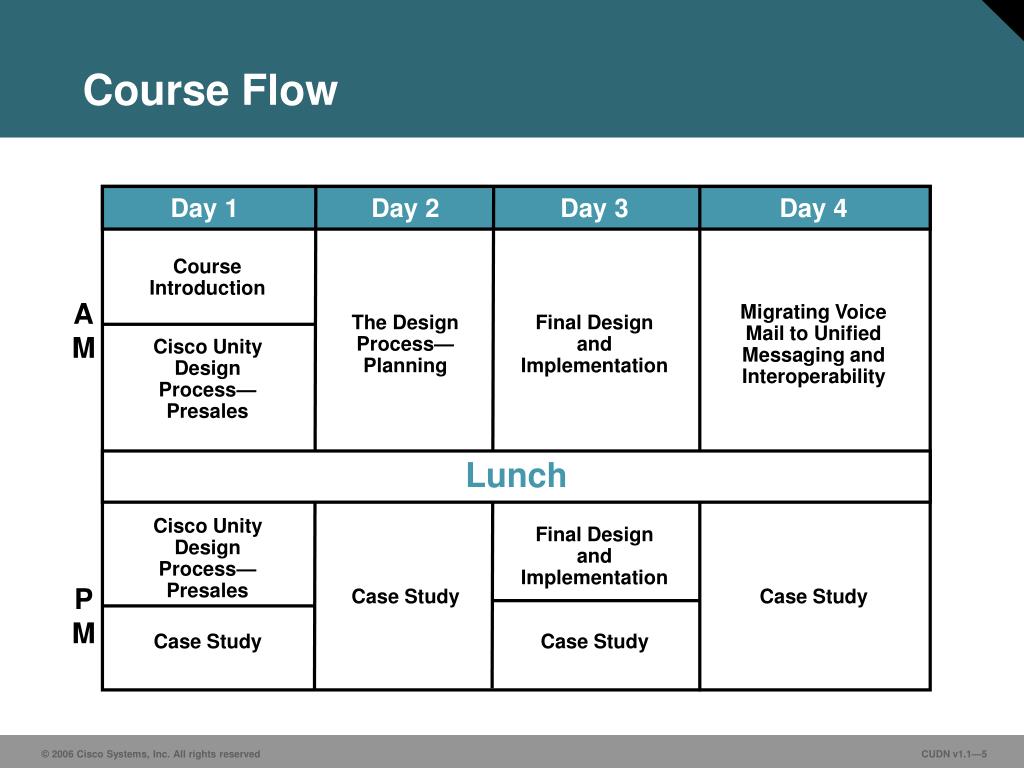Select the Day 4 column header
This screenshot has width=1024, height=768.
(x=814, y=208)
